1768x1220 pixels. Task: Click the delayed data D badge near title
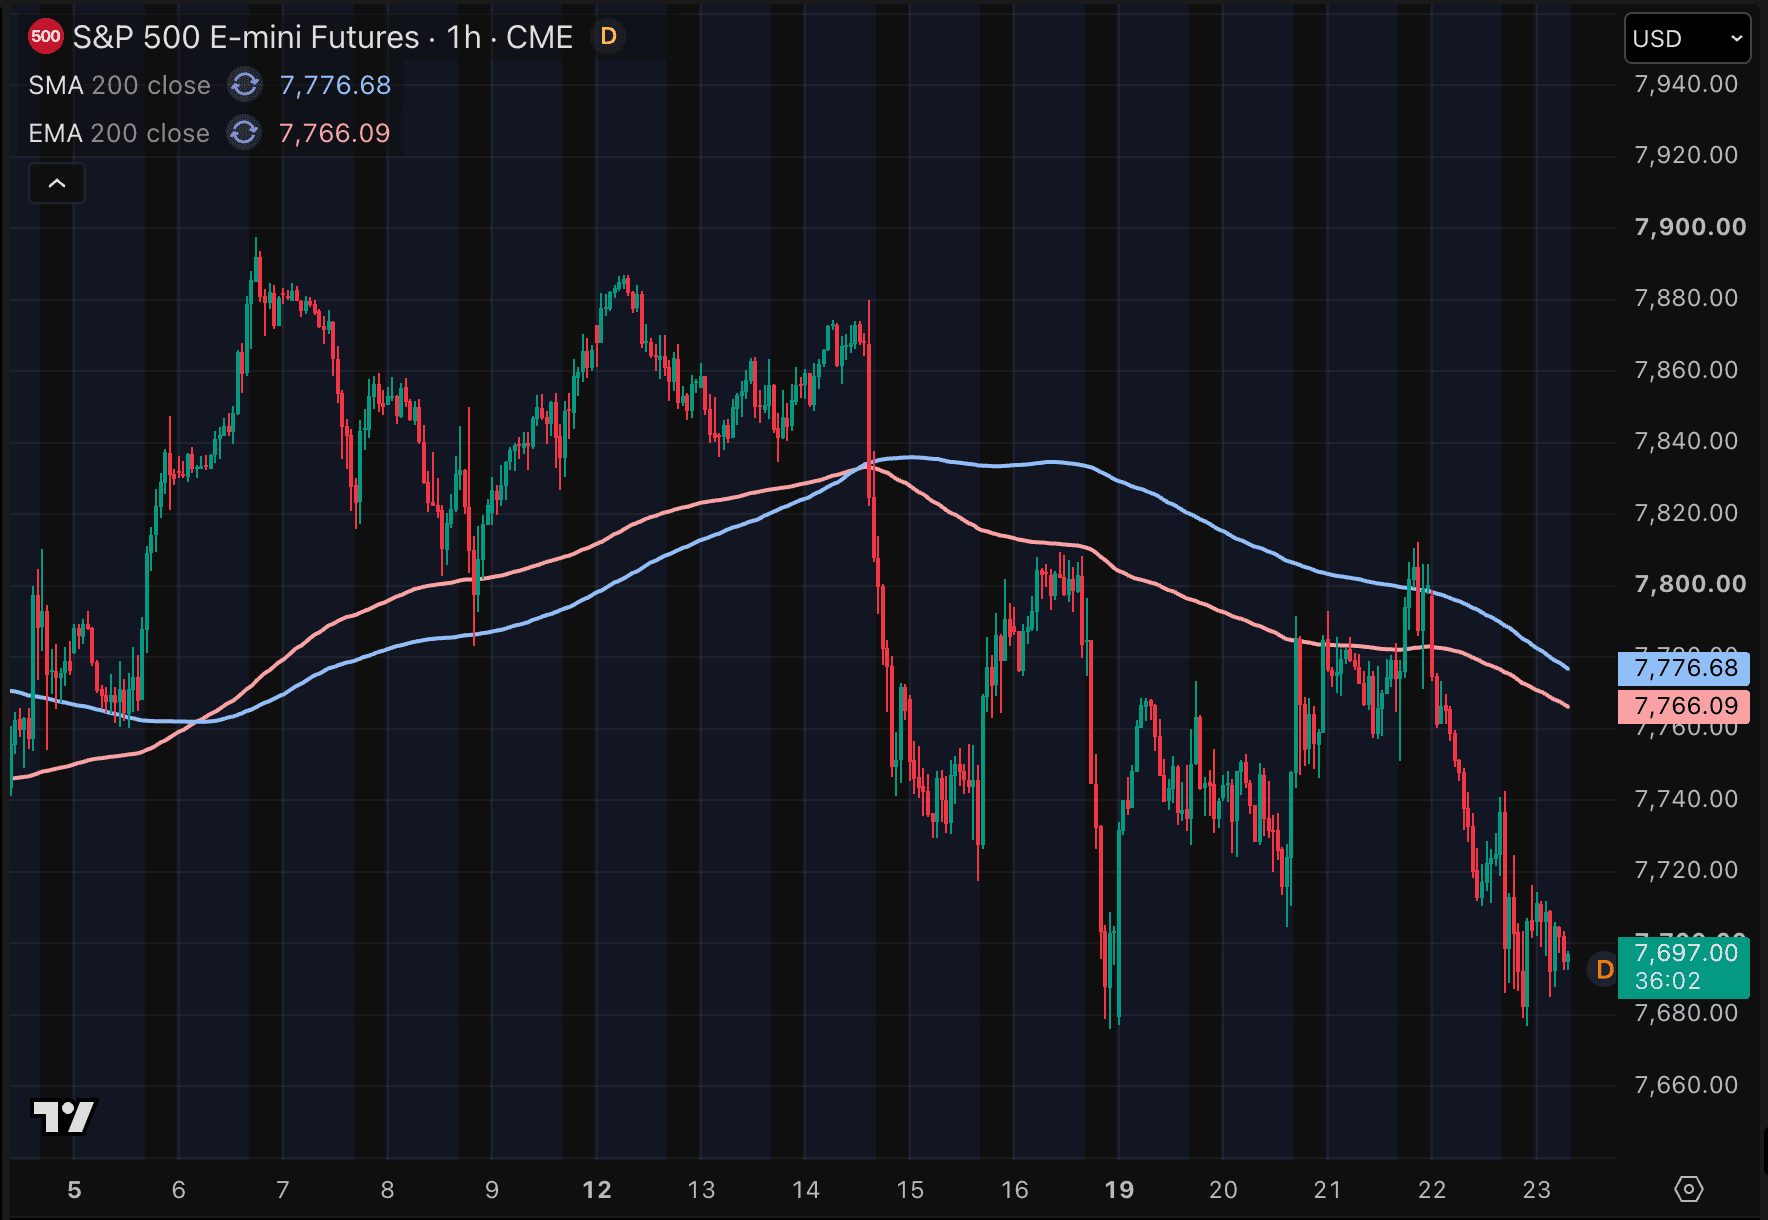(x=608, y=37)
